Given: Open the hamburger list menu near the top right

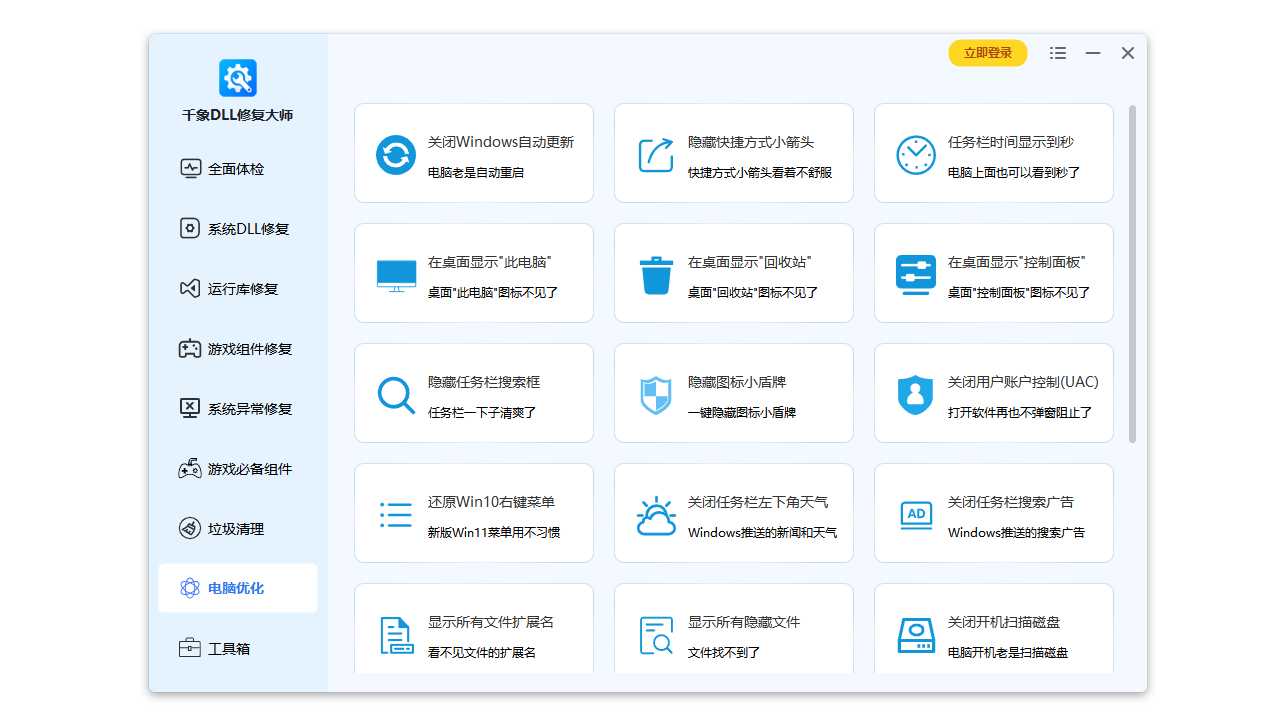Looking at the screenshot, I should [x=1057, y=53].
